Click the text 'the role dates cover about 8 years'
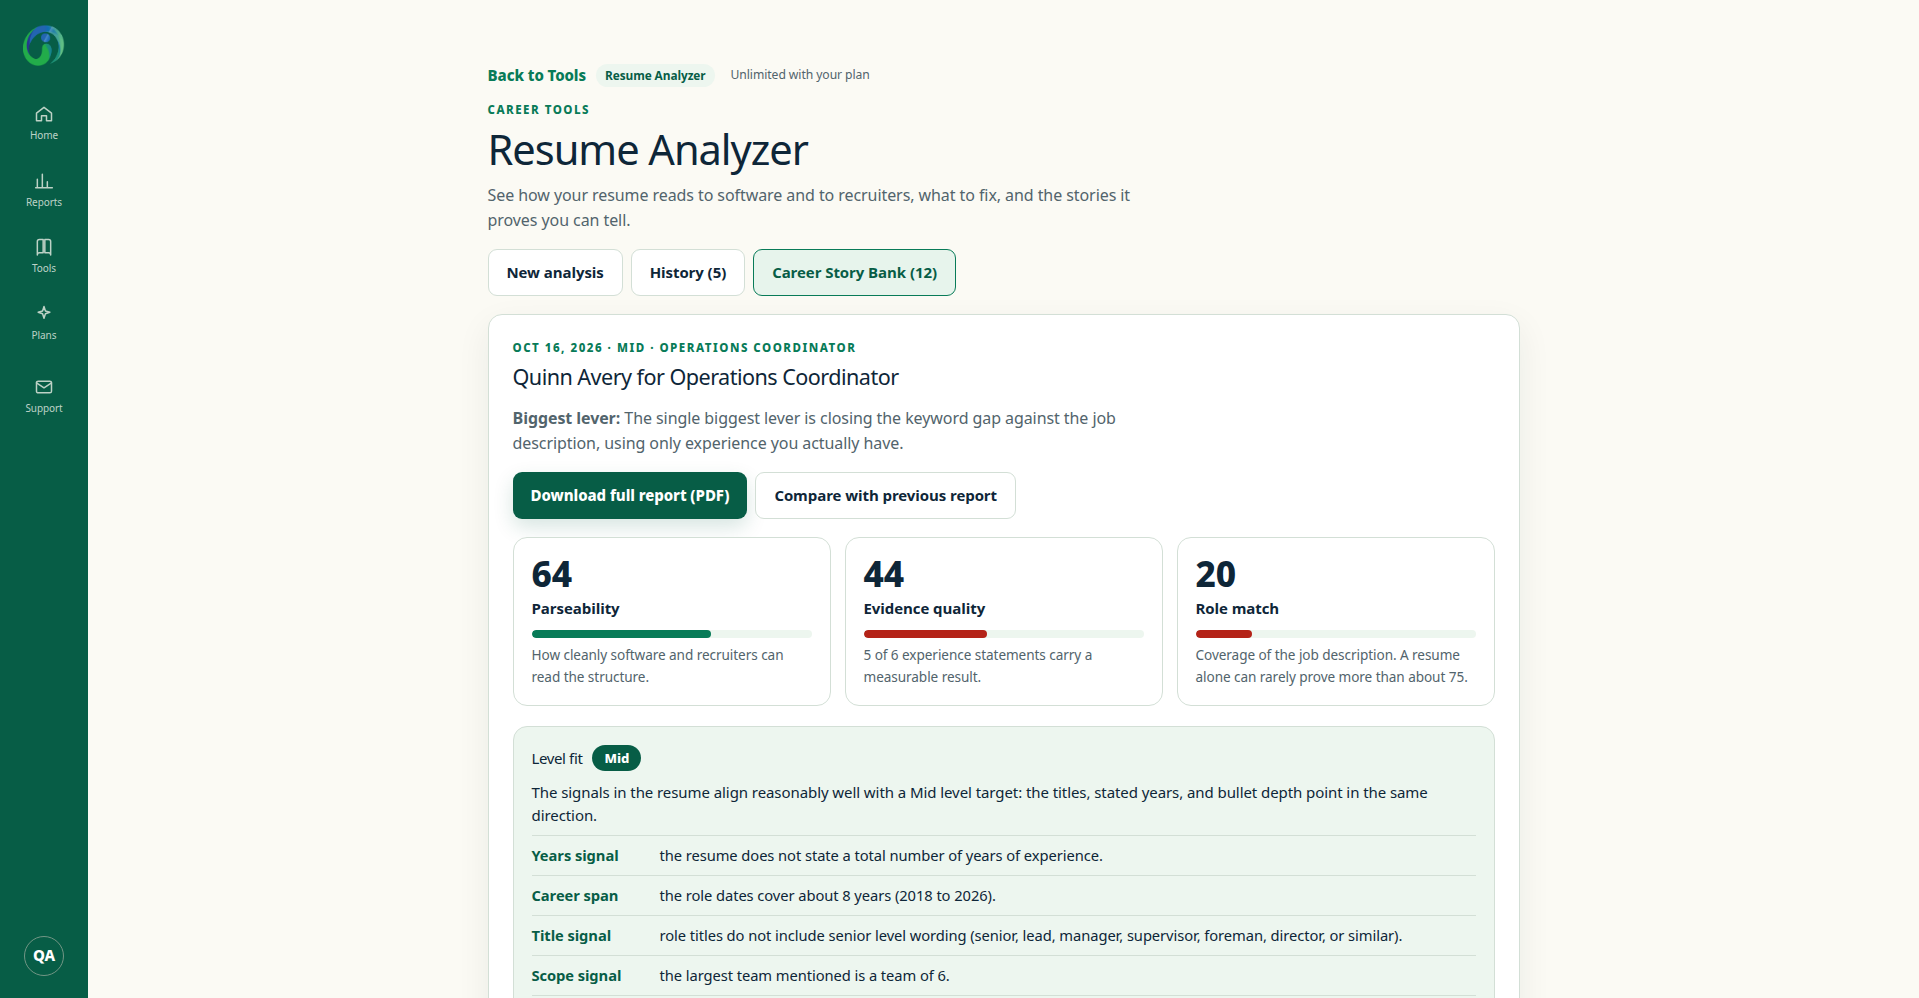The image size is (1919, 998). click(x=775, y=896)
